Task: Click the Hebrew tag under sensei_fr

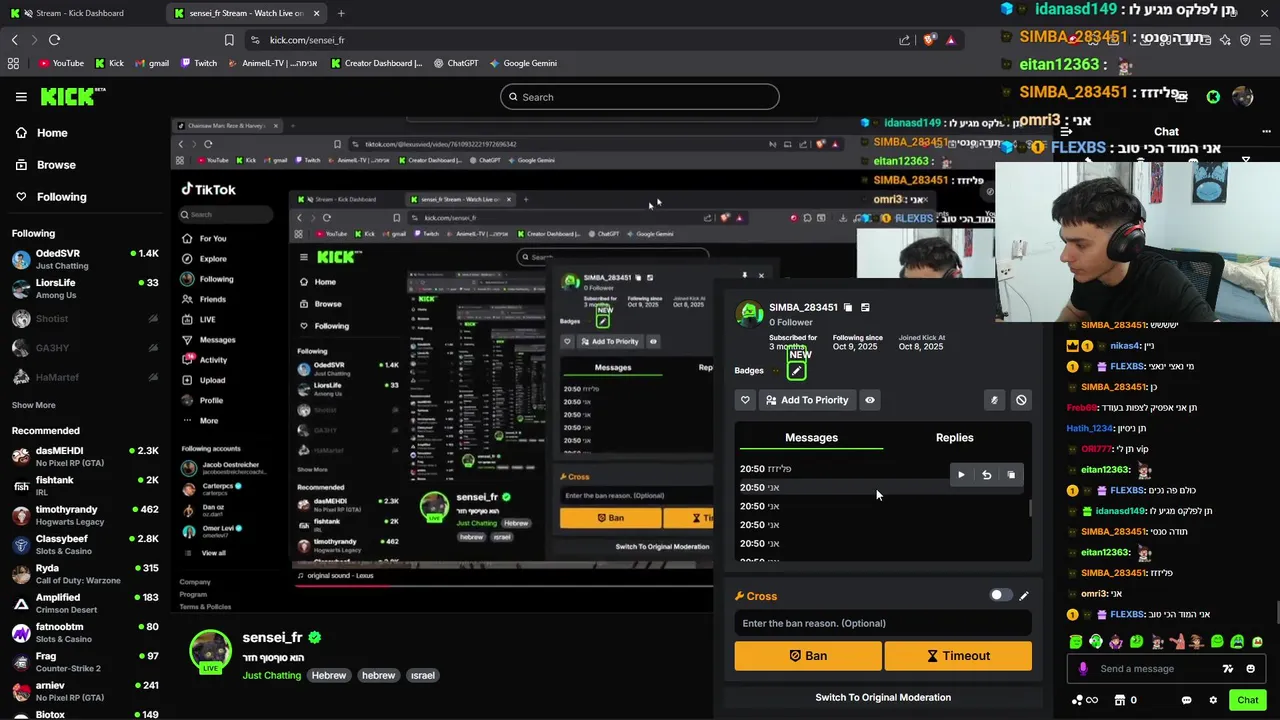Action: pyautogui.click(x=329, y=675)
